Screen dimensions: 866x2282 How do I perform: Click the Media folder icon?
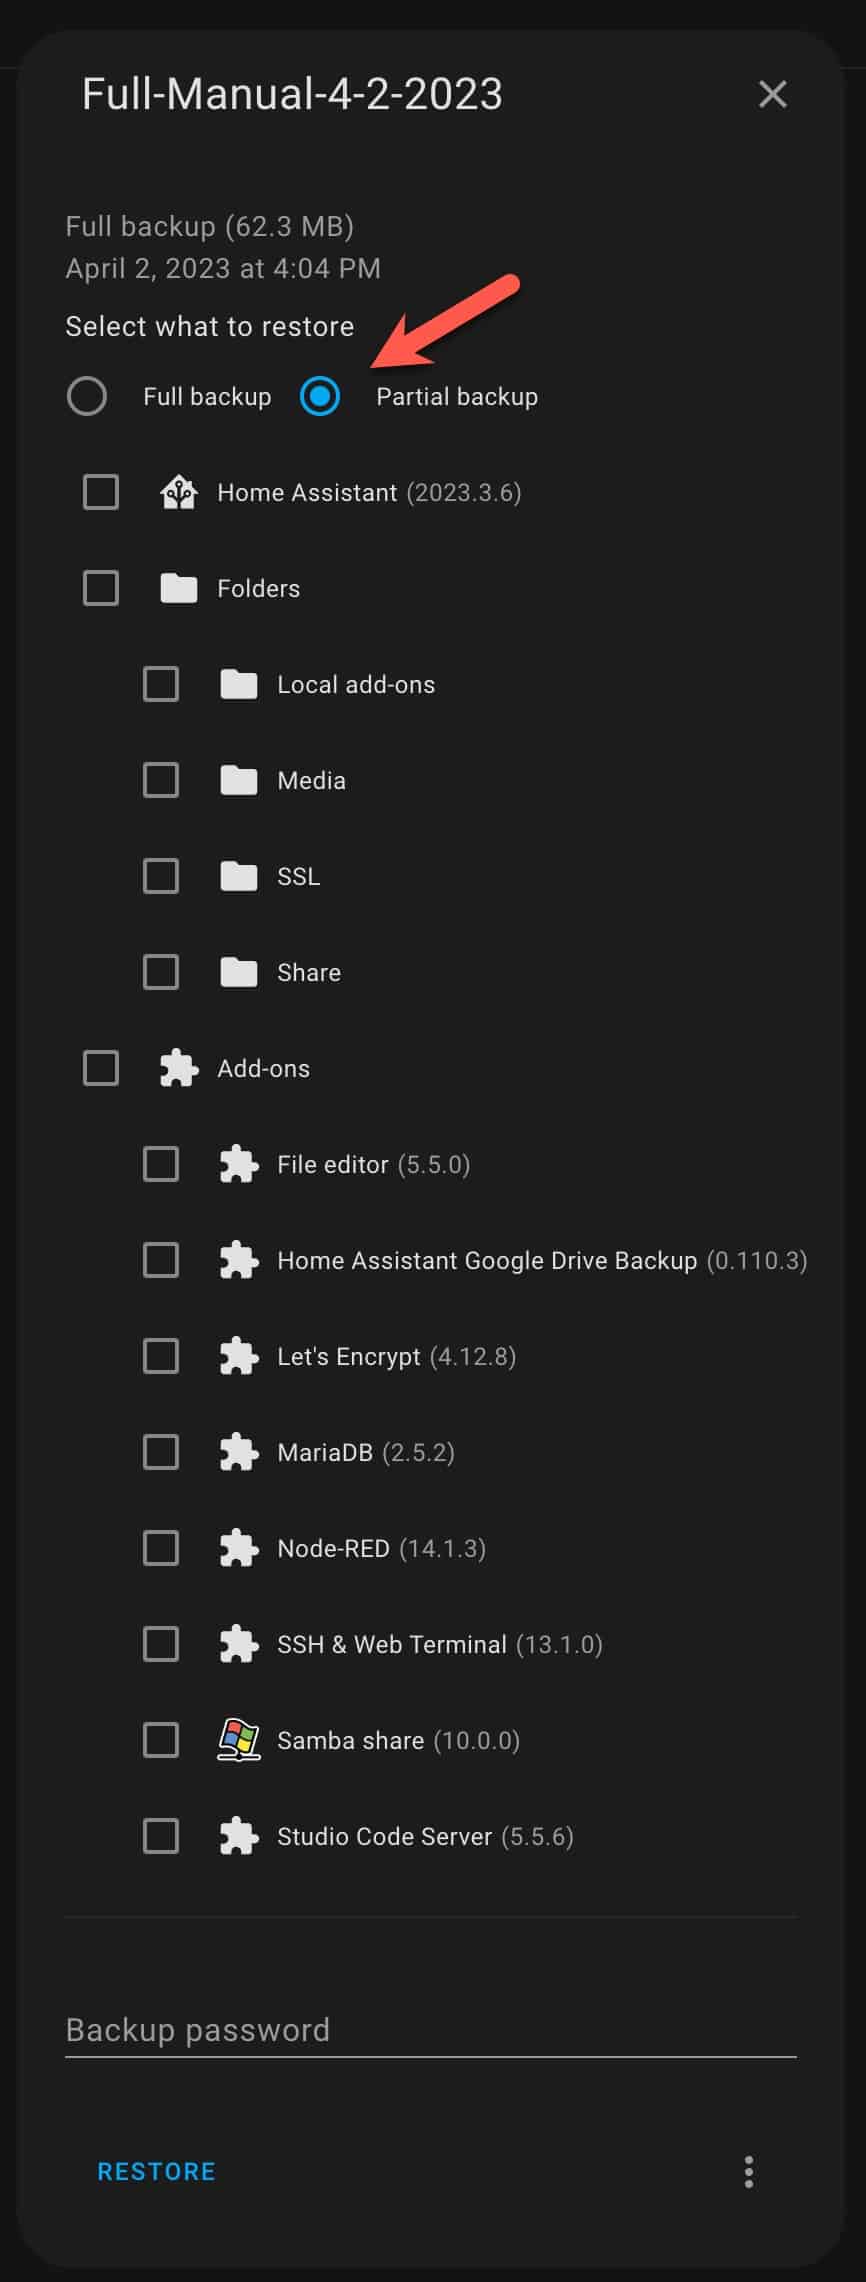[239, 780]
